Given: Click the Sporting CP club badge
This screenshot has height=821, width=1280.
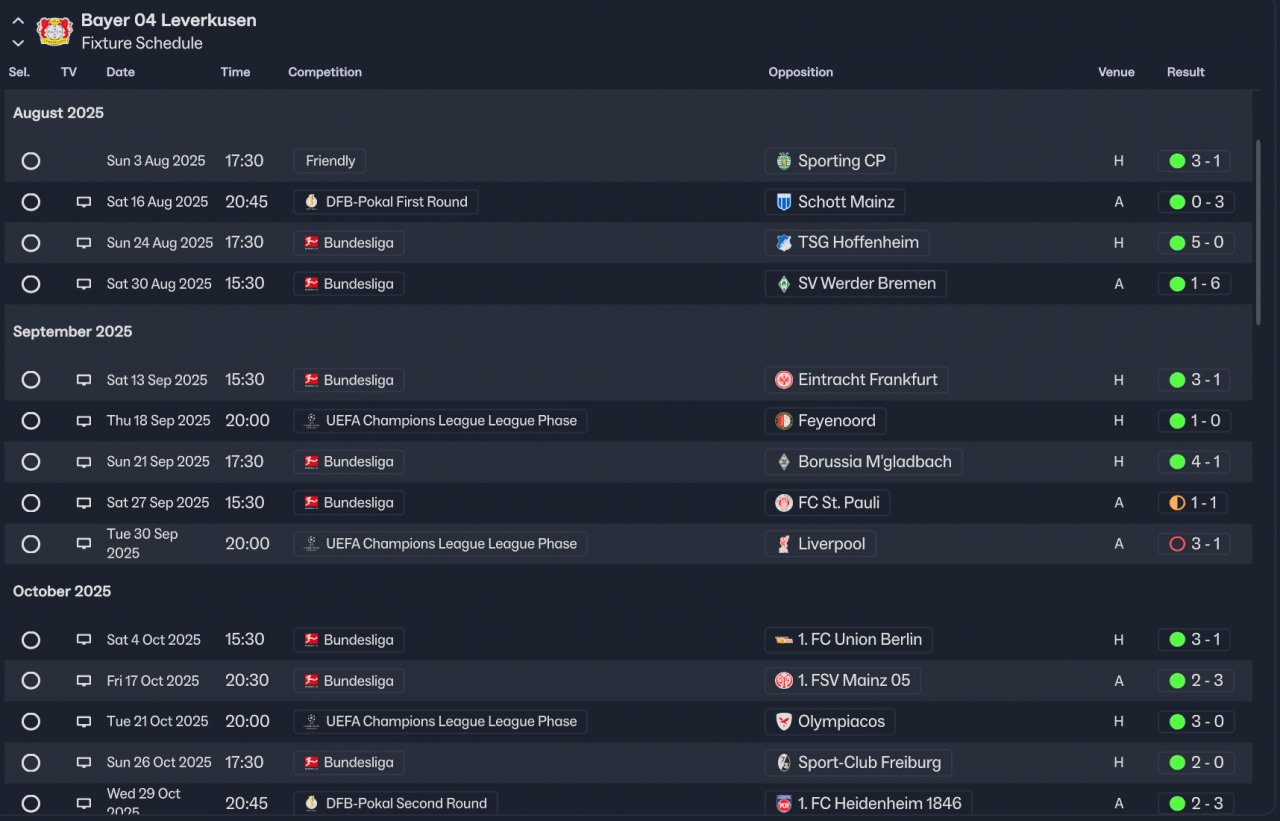Looking at the screenshot, I should pyautogui.click(x=784, y=161).
